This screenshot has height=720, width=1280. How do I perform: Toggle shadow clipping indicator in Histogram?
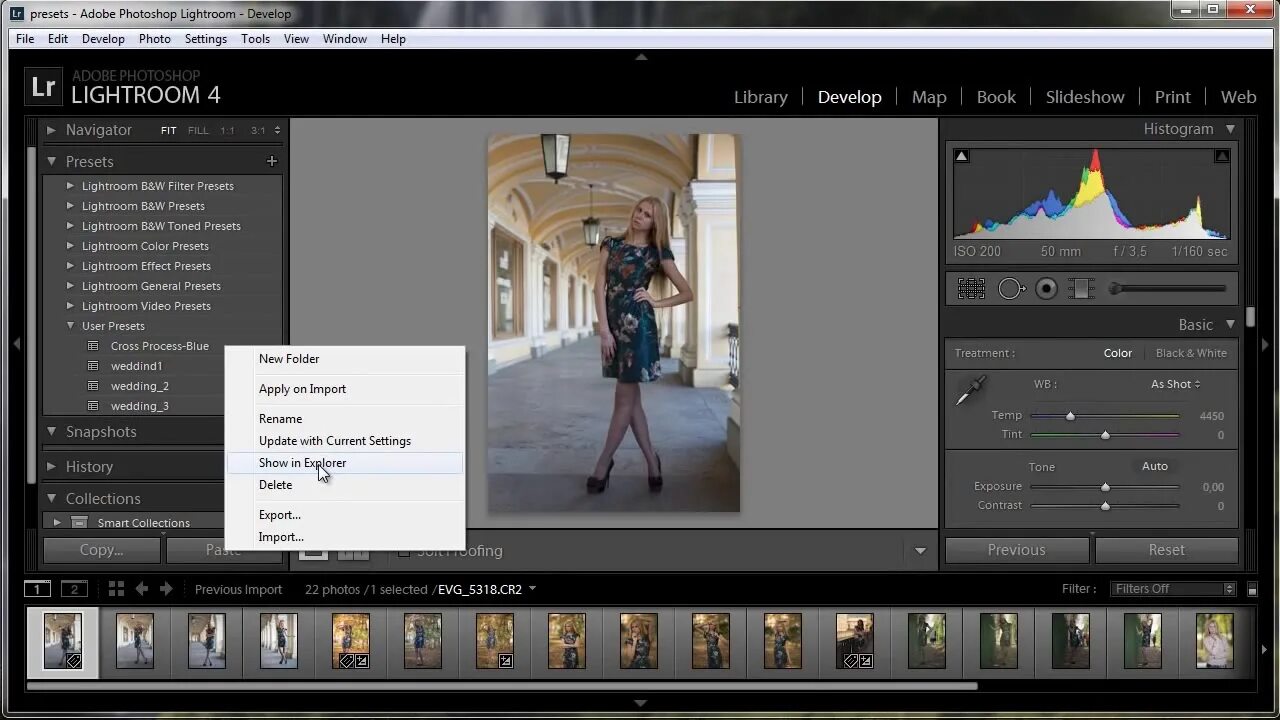coord(961,156)
